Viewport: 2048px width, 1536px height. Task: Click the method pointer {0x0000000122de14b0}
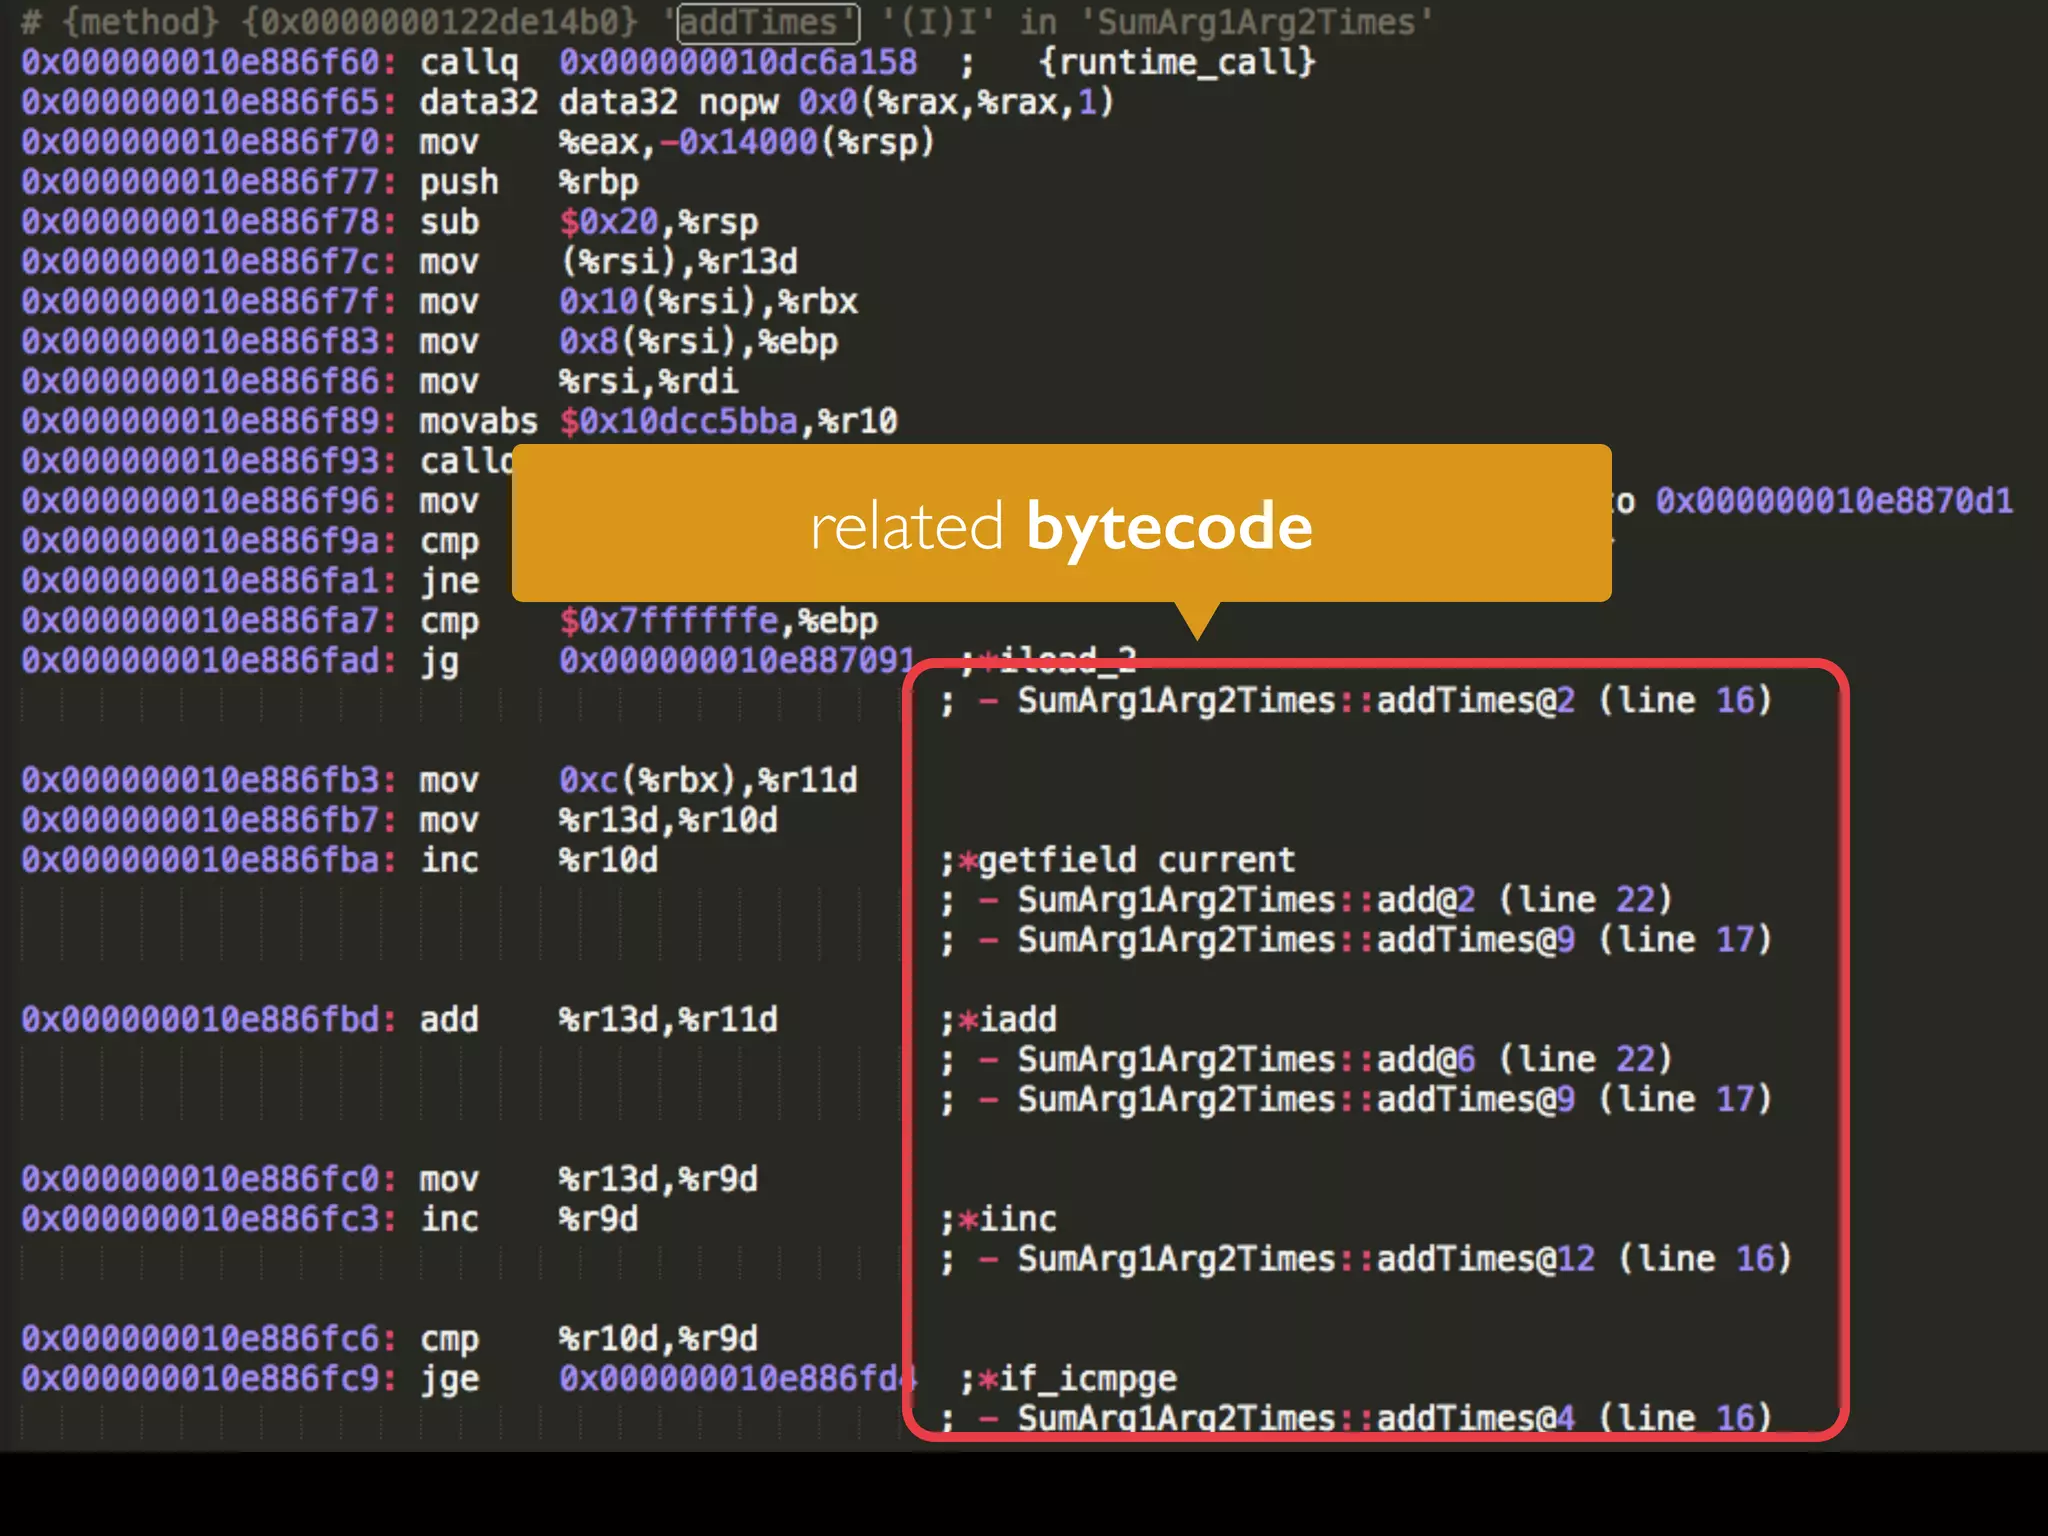439,23
